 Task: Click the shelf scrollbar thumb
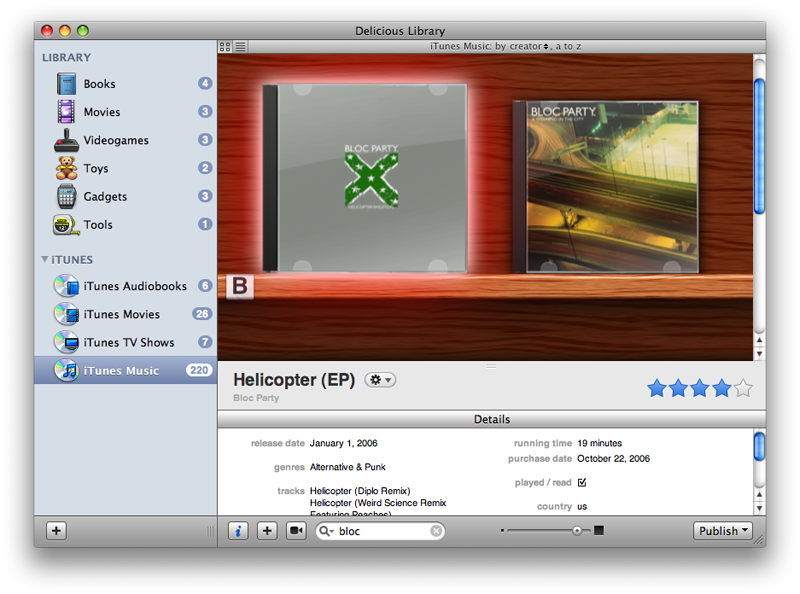(759, 146)
